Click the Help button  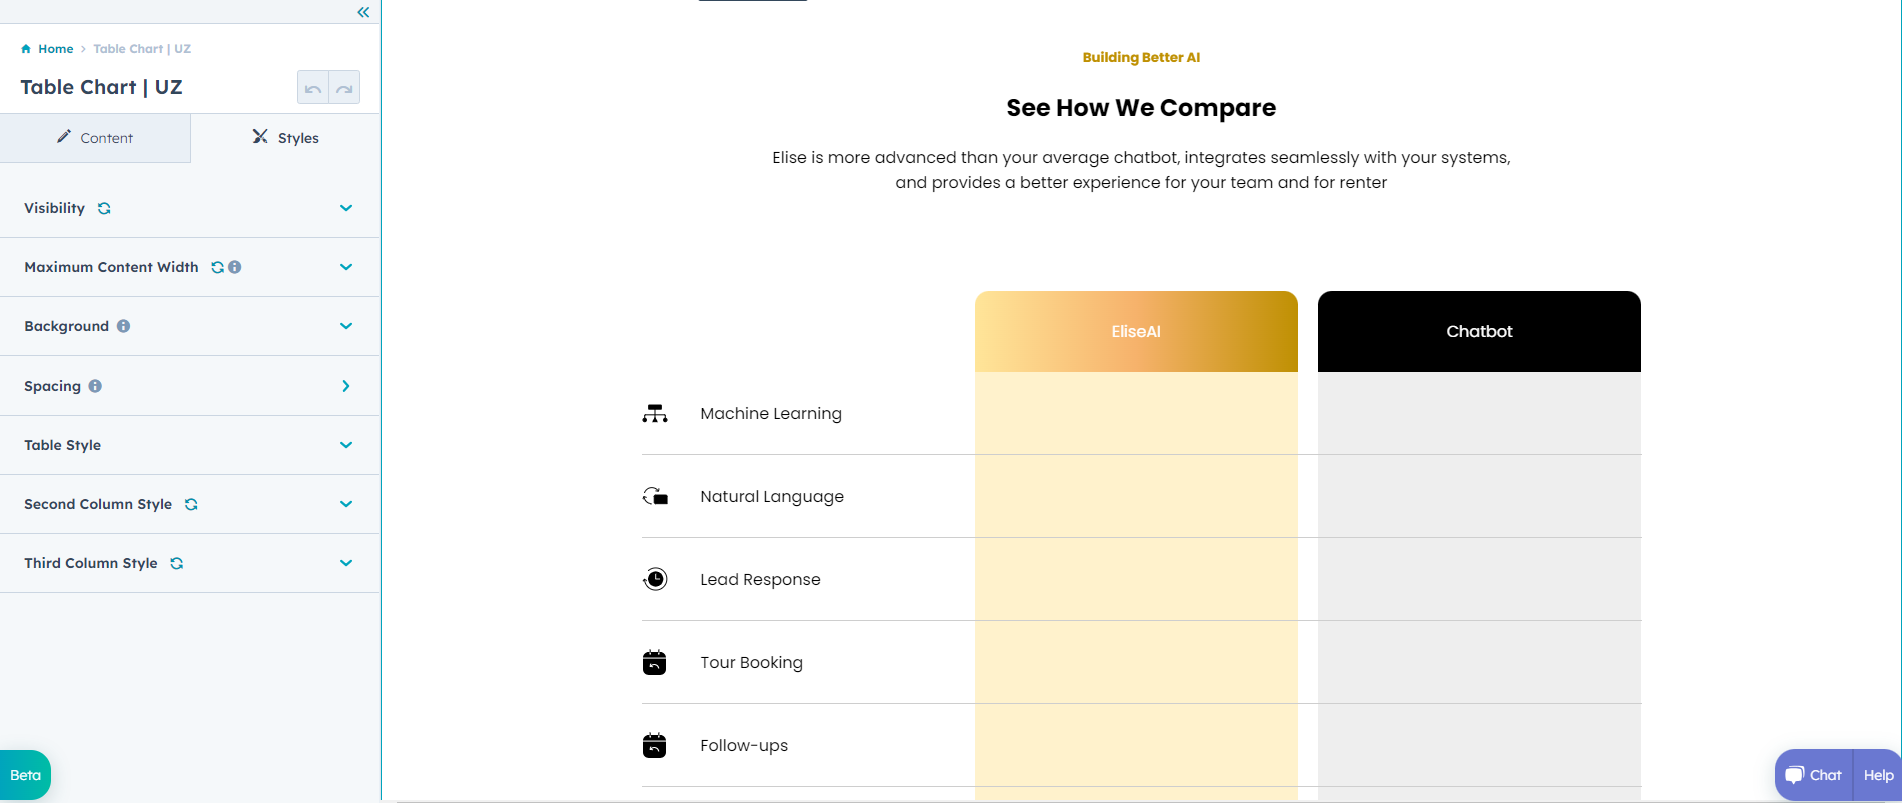[x=1878, y=775]
